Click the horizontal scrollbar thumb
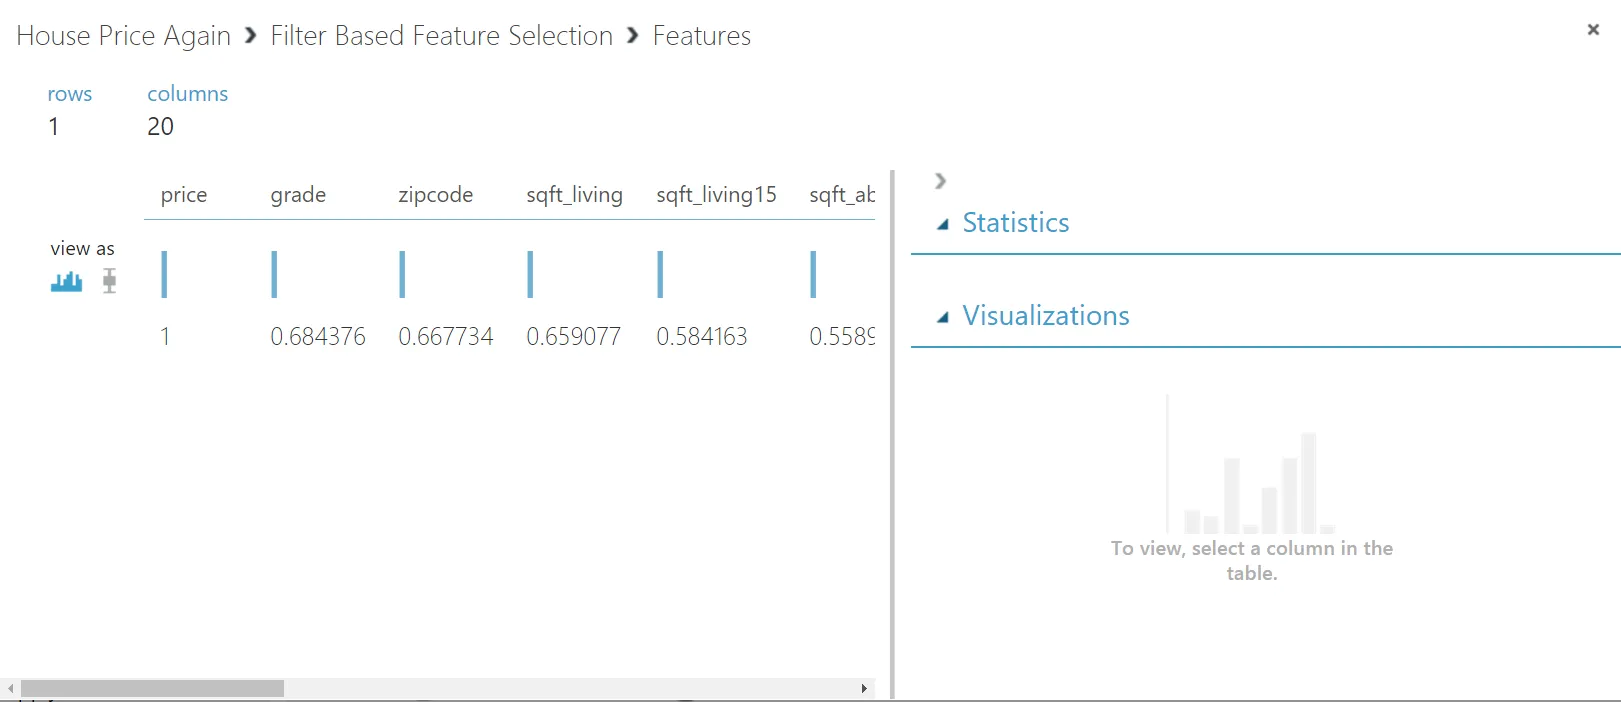Image resolution: width=1621 pixels, height=702 pixels. click(152, 689)
